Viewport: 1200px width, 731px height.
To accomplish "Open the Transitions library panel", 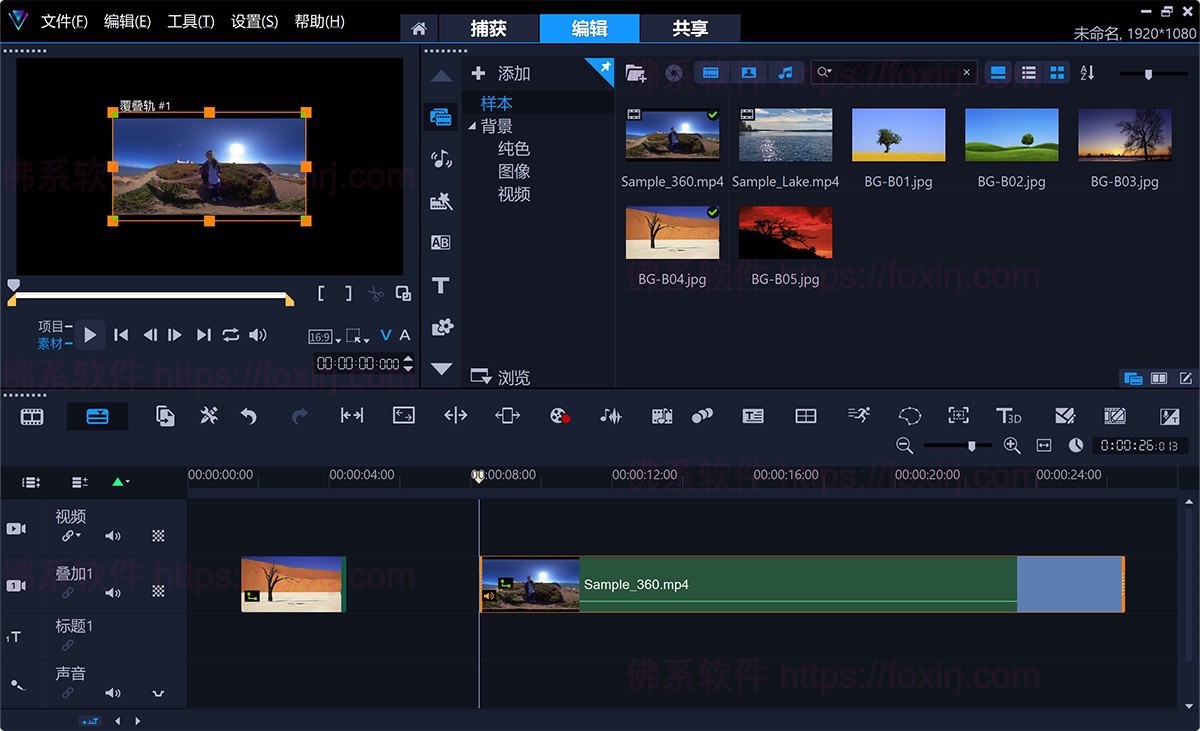I will click(440, 242).
